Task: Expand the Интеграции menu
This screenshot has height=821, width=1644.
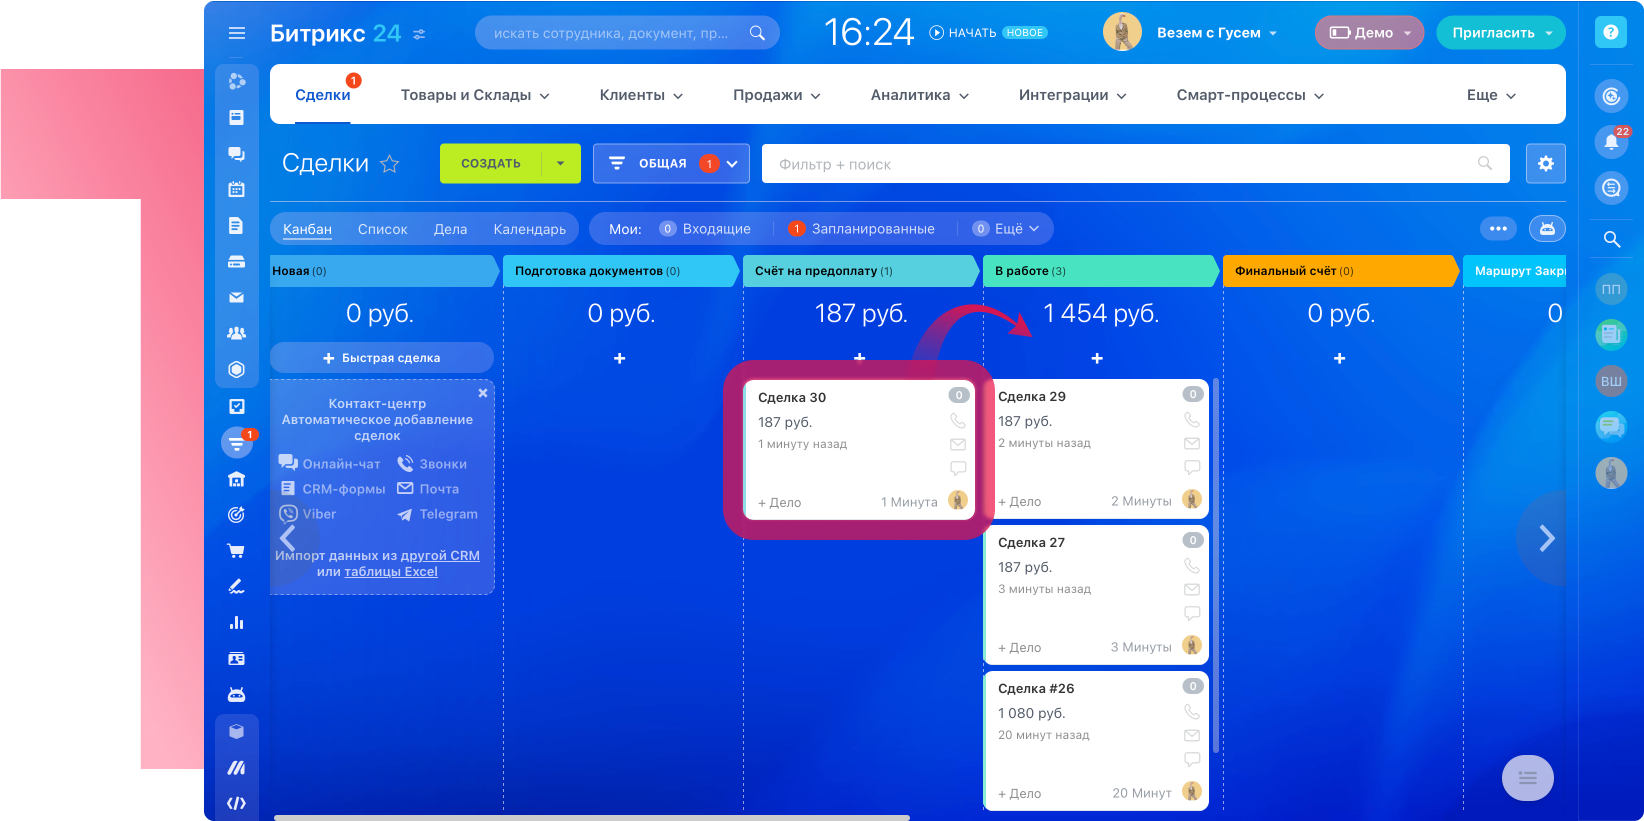Action: coord(1073,95)
